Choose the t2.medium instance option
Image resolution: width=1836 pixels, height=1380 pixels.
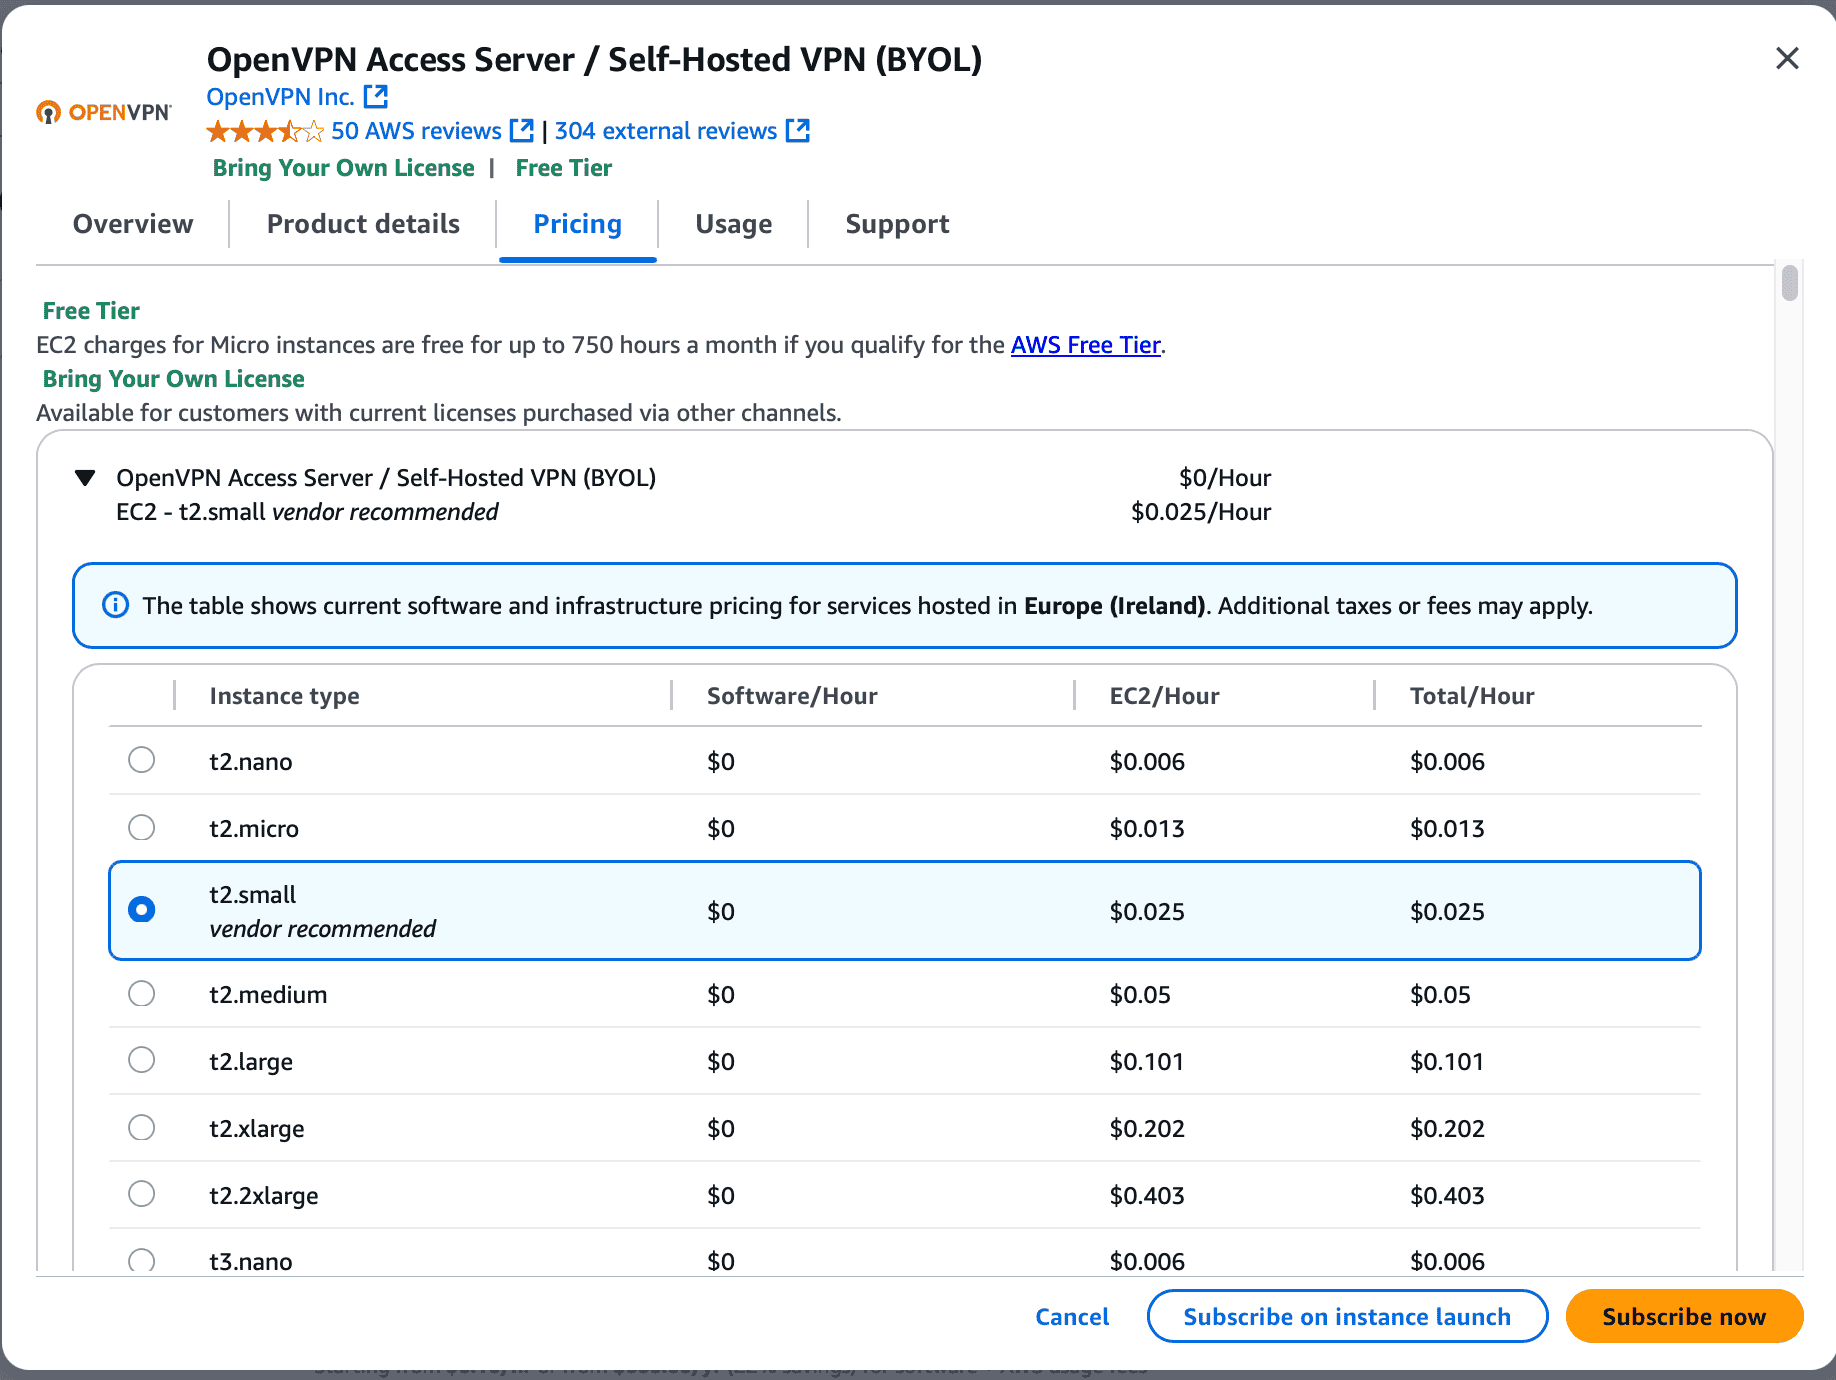coord(142,994)
